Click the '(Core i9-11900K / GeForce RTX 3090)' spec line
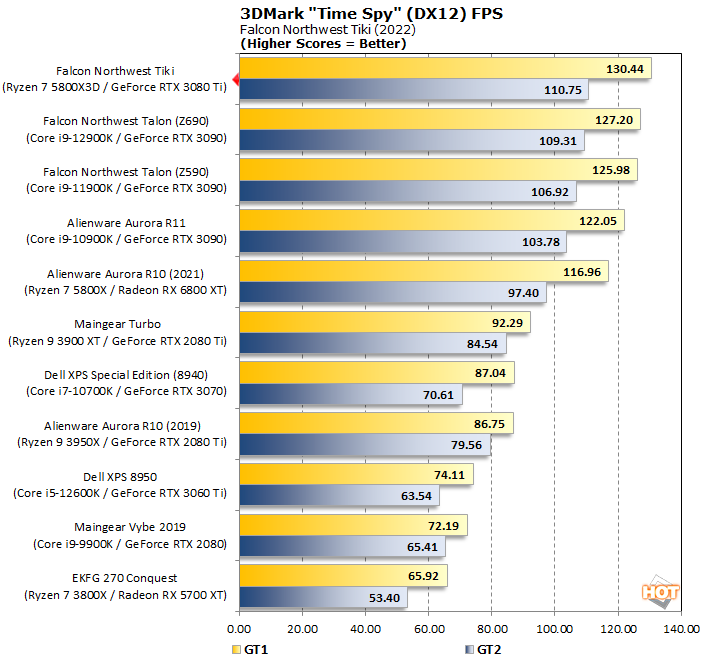This screenshot has height=662, width=708. [x=126, y=188]
